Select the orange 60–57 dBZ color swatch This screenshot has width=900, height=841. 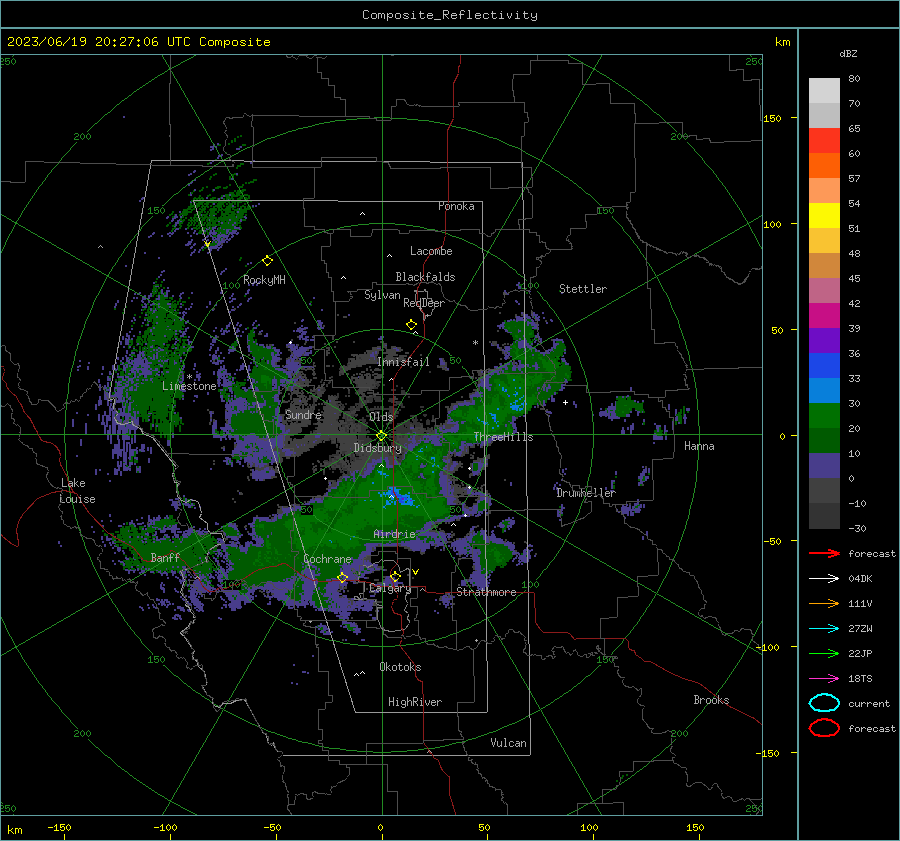824,166
